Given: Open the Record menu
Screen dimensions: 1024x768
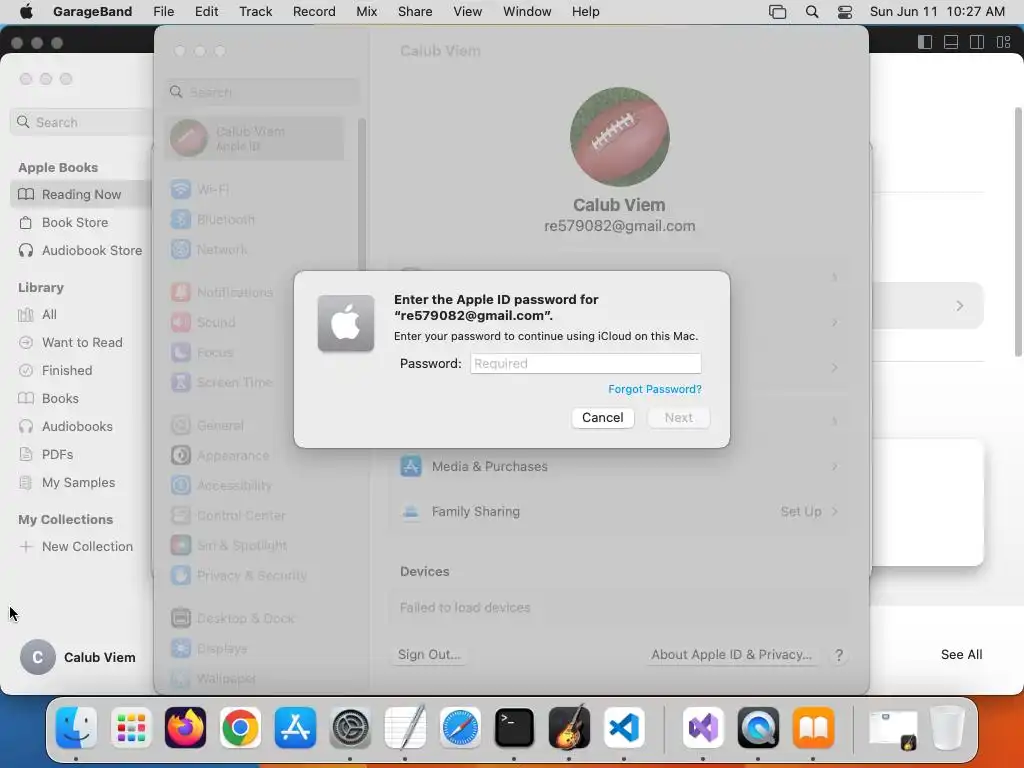Looking at the screenshot, I should click(x=314, y=12).
